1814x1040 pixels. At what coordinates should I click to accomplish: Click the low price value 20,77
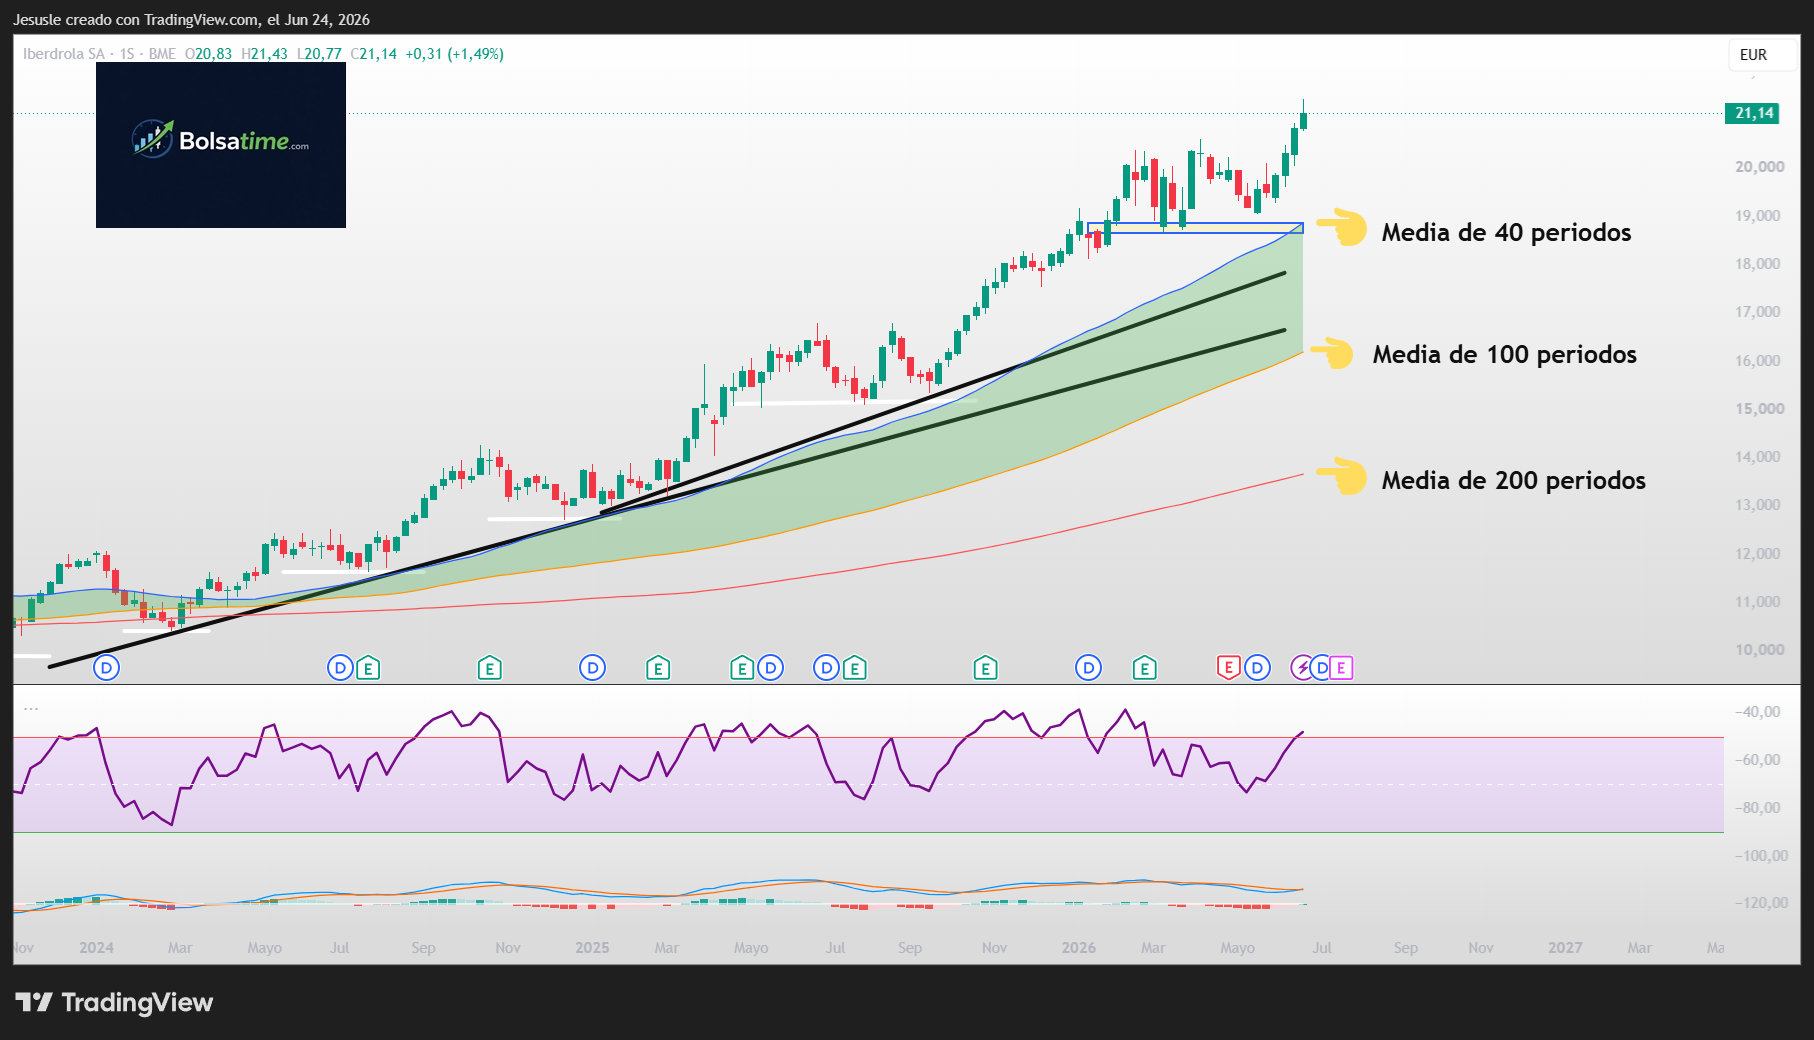pyautogui.click(x=323, y=54)
